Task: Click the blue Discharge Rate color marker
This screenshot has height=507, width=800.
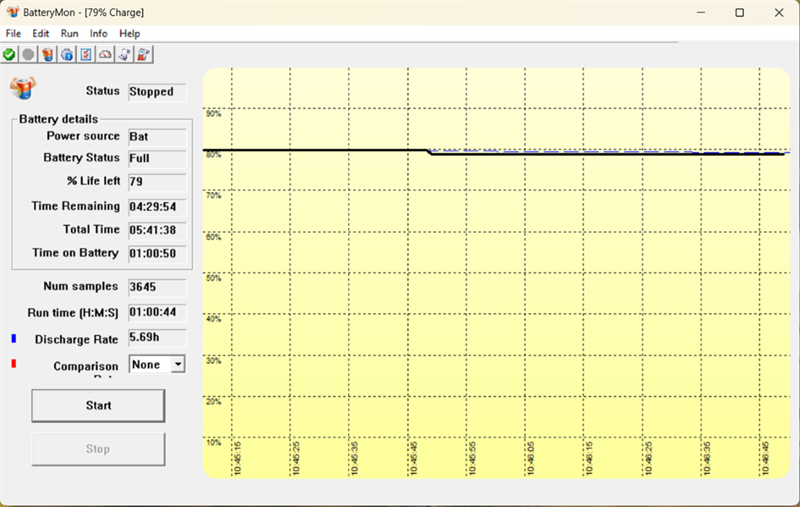Action: [13, 340]
